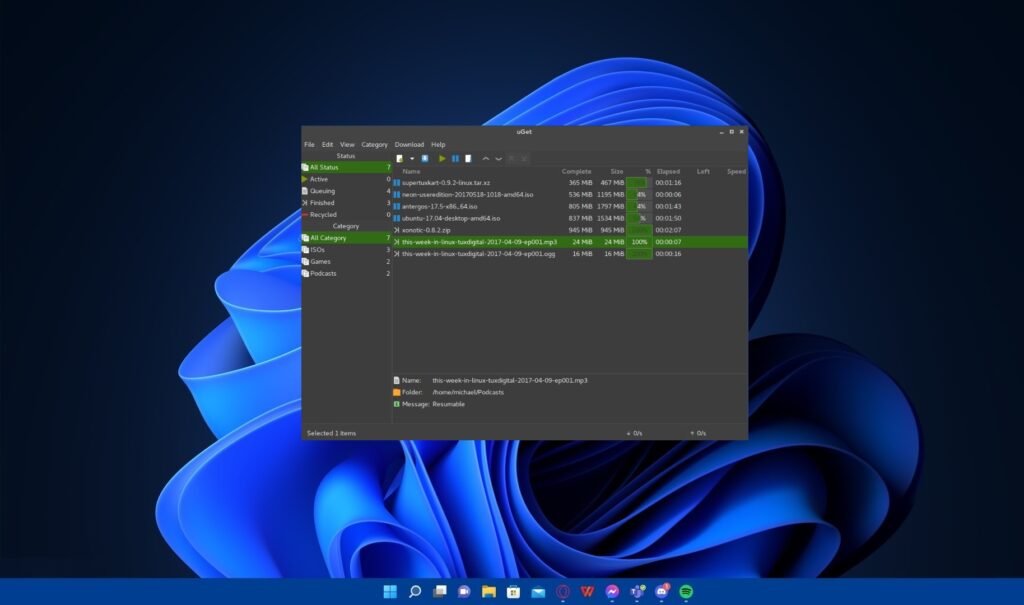The image size is (1024, 605).
Task: Click the Name column header
Action: (x=411, y=171)
